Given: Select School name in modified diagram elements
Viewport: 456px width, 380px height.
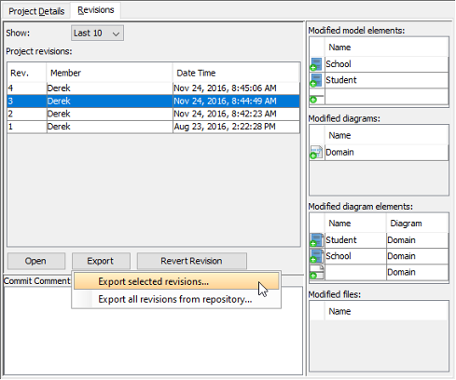Looking at the screenshot, I should 355,256.
